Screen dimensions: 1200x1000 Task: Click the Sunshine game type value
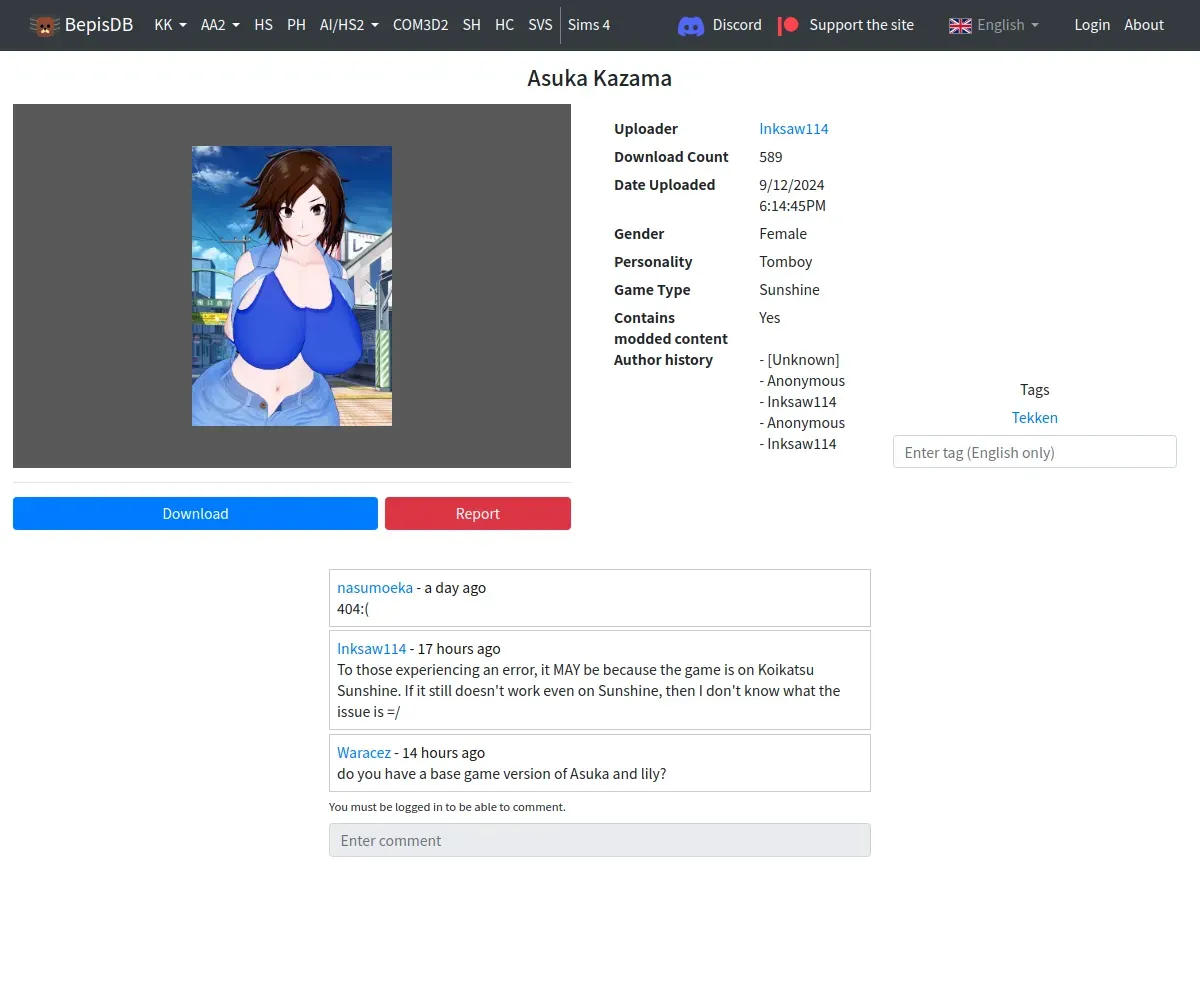pyautogui.click(x=789, y=290)
